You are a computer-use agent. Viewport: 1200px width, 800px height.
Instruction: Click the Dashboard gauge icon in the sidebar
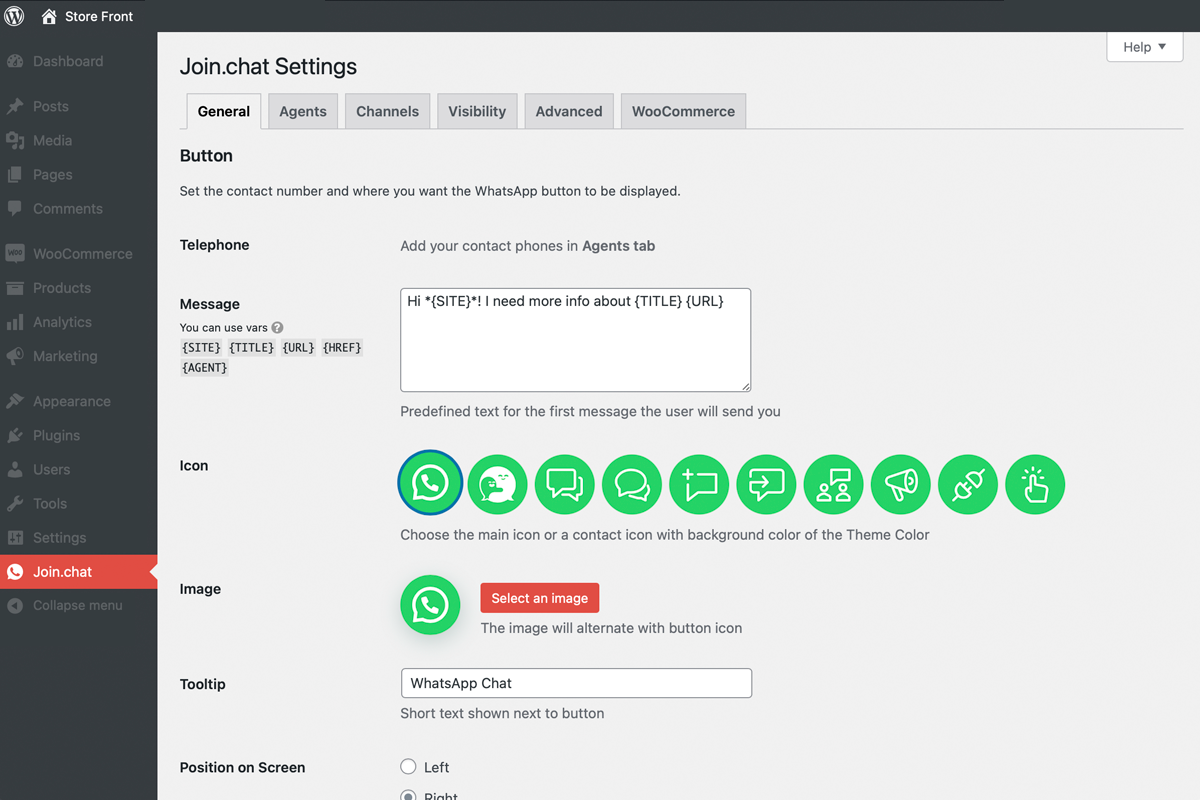15,61
